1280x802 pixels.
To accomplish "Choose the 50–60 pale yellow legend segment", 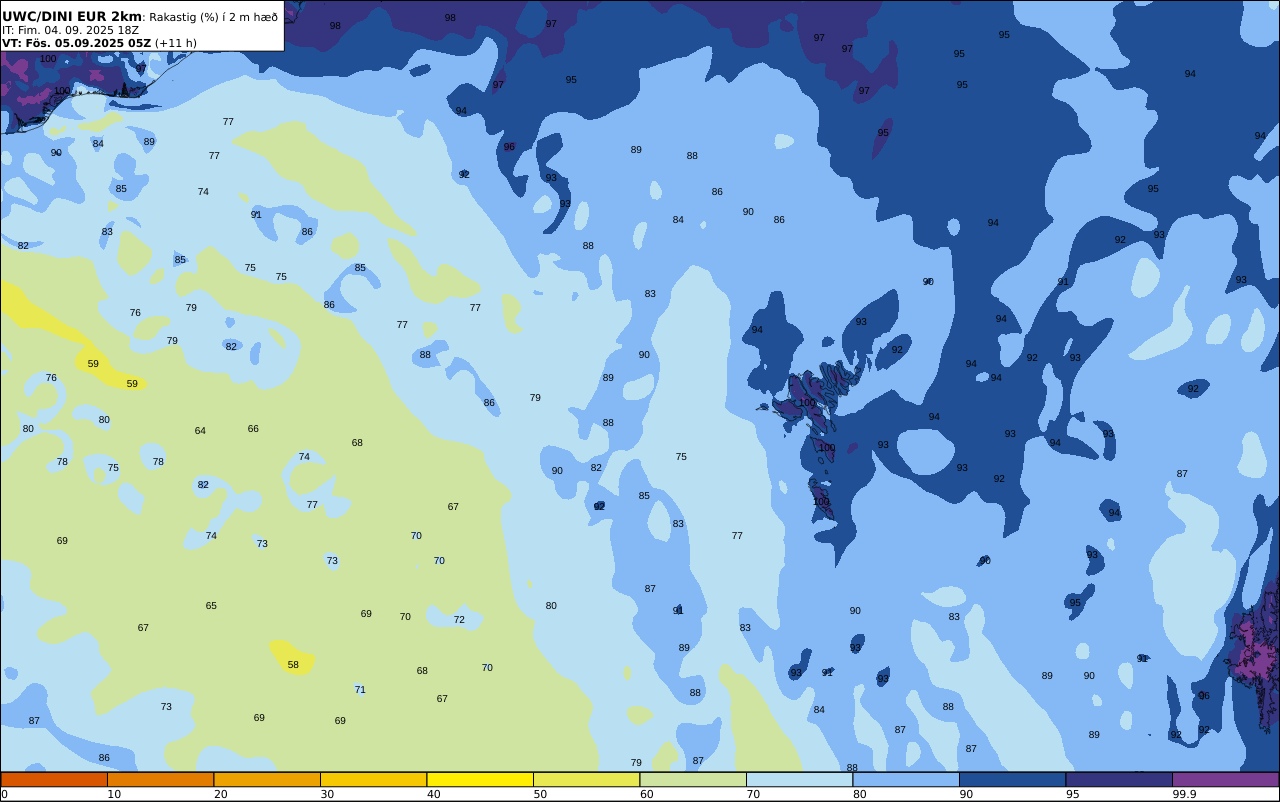I will [586, 779].
